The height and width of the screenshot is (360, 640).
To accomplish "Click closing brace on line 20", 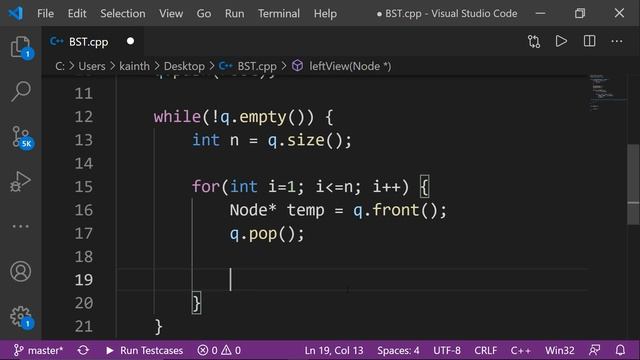I will (196, 303).
